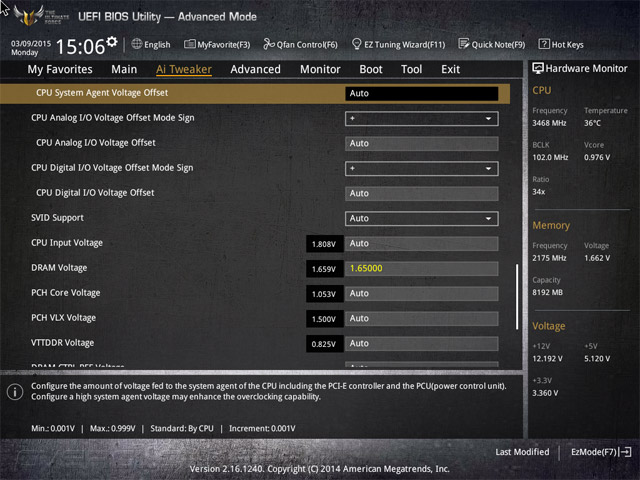Image resolution: width=640 pixels, height=480 pixels.
Task: Go to the Tool tab
Action: point(411,69)
